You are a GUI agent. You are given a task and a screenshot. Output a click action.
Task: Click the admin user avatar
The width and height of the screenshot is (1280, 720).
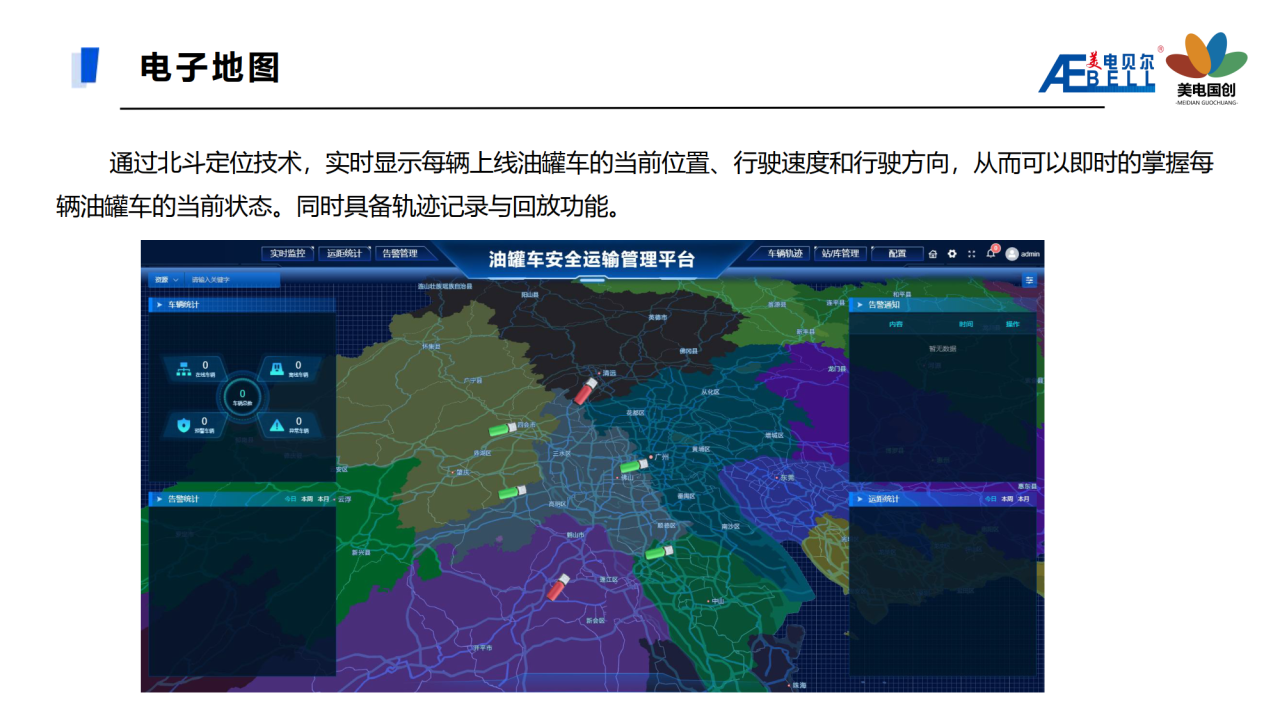click(x=1012, y=254)
